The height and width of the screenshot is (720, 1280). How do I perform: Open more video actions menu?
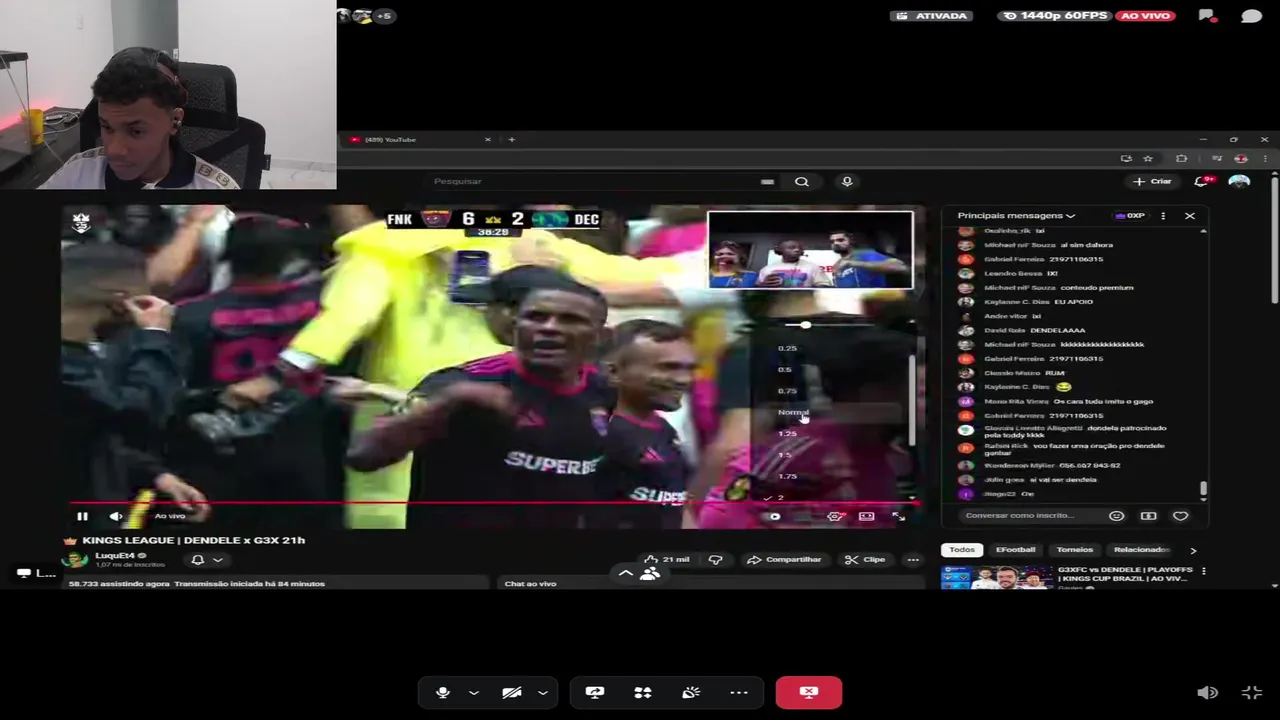pyautogui.click(x=912, y=560)
